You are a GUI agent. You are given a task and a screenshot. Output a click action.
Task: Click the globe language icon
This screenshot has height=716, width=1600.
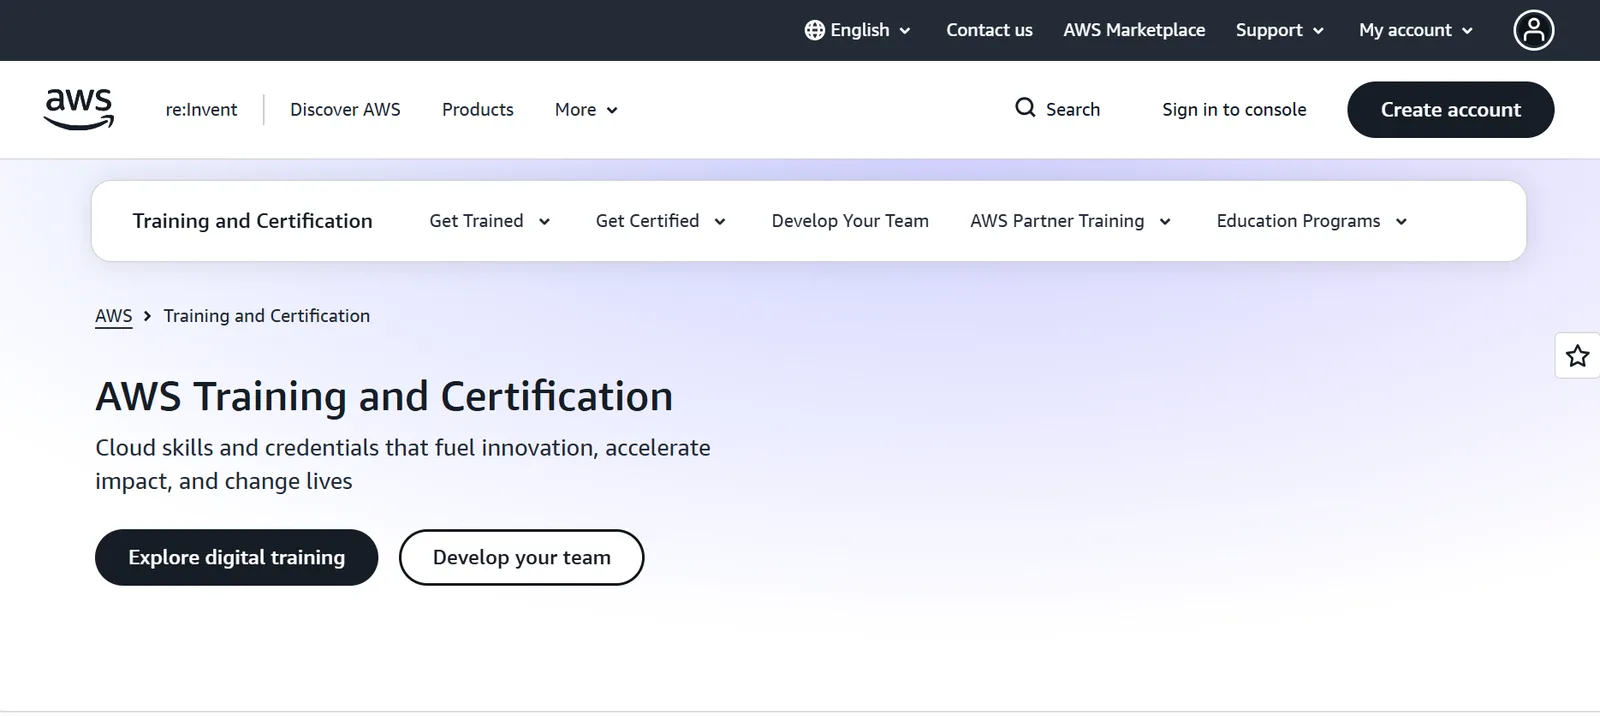coord(814,30)
